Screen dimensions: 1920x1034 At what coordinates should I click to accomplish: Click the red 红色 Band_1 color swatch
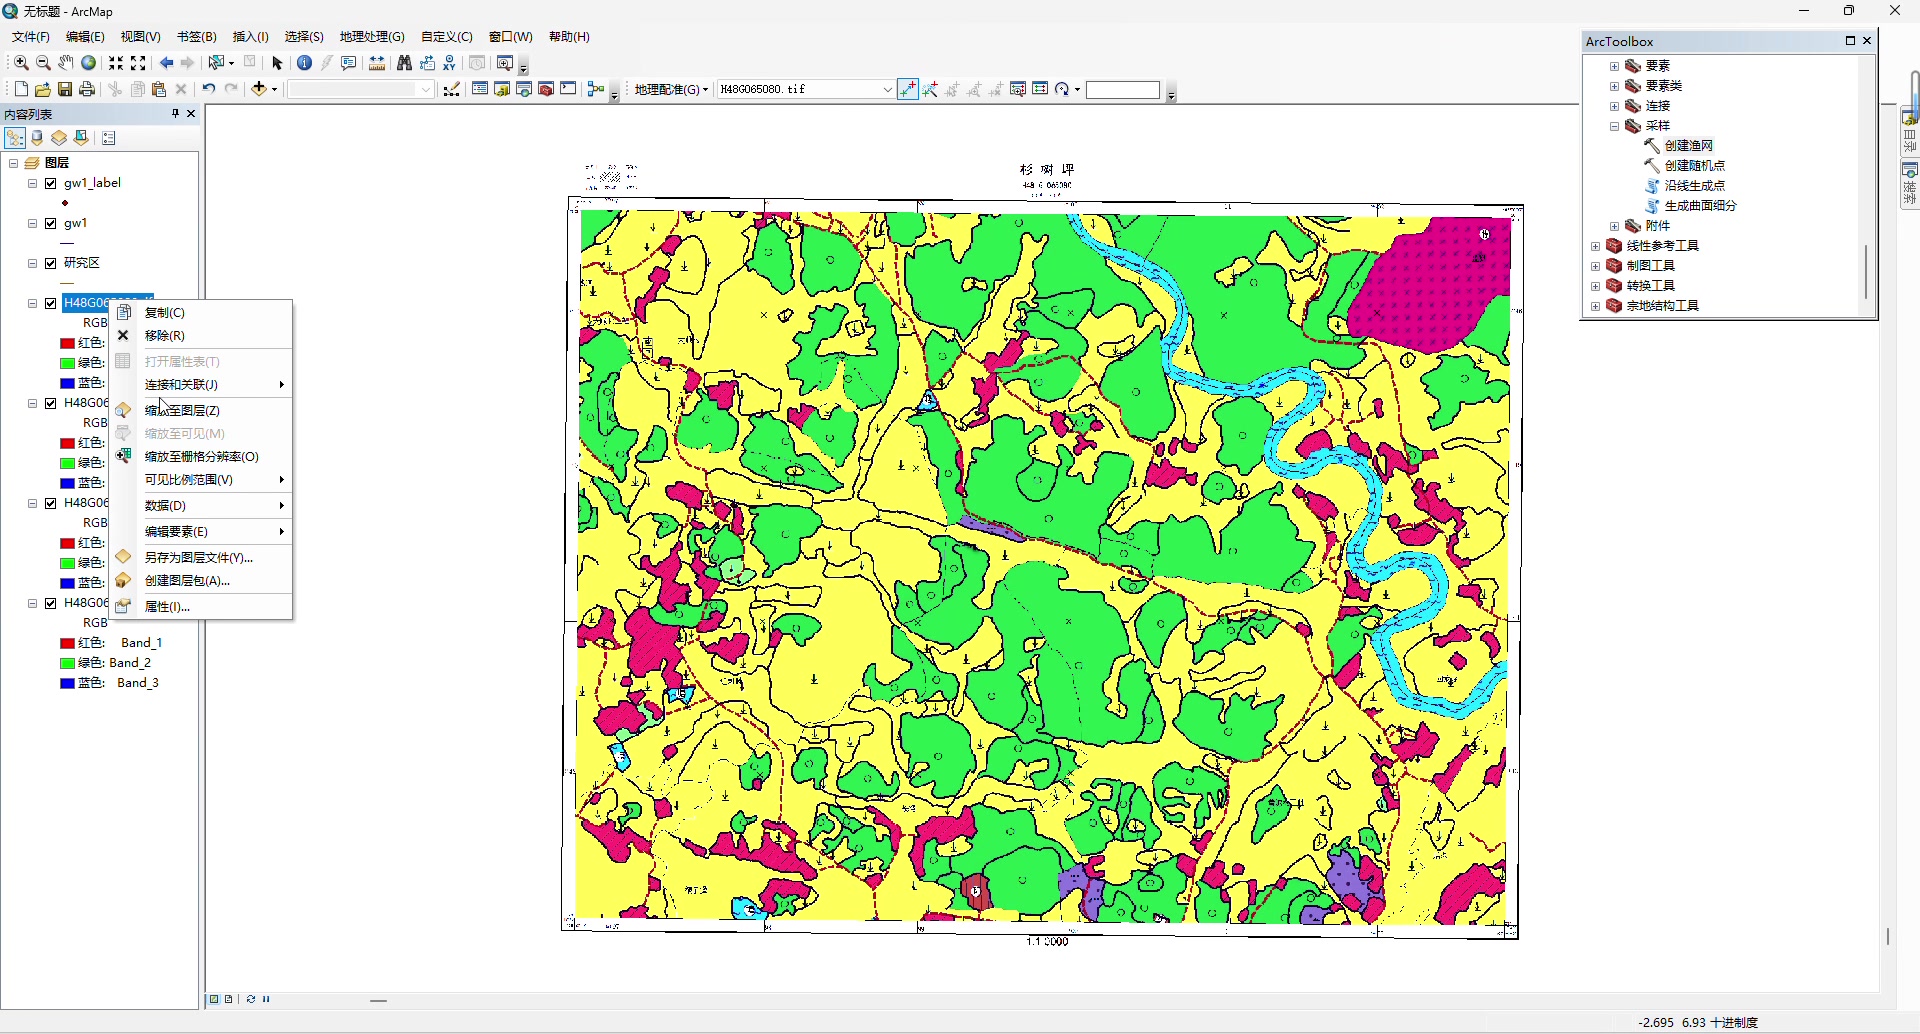tap(68, 643)
